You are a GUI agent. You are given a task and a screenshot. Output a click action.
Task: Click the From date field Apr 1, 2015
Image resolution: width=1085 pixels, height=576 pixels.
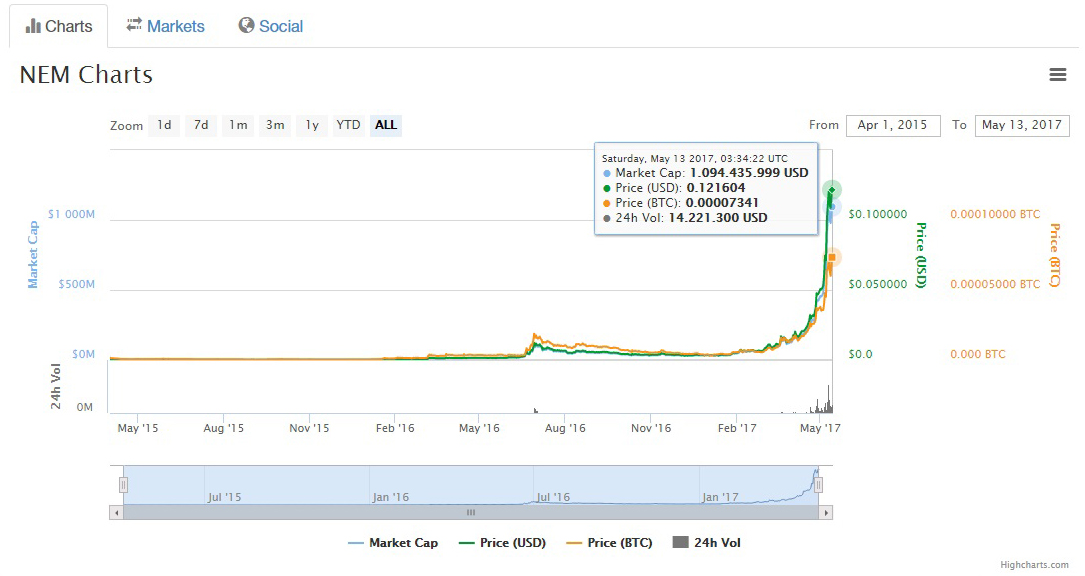tap(893, 125)
